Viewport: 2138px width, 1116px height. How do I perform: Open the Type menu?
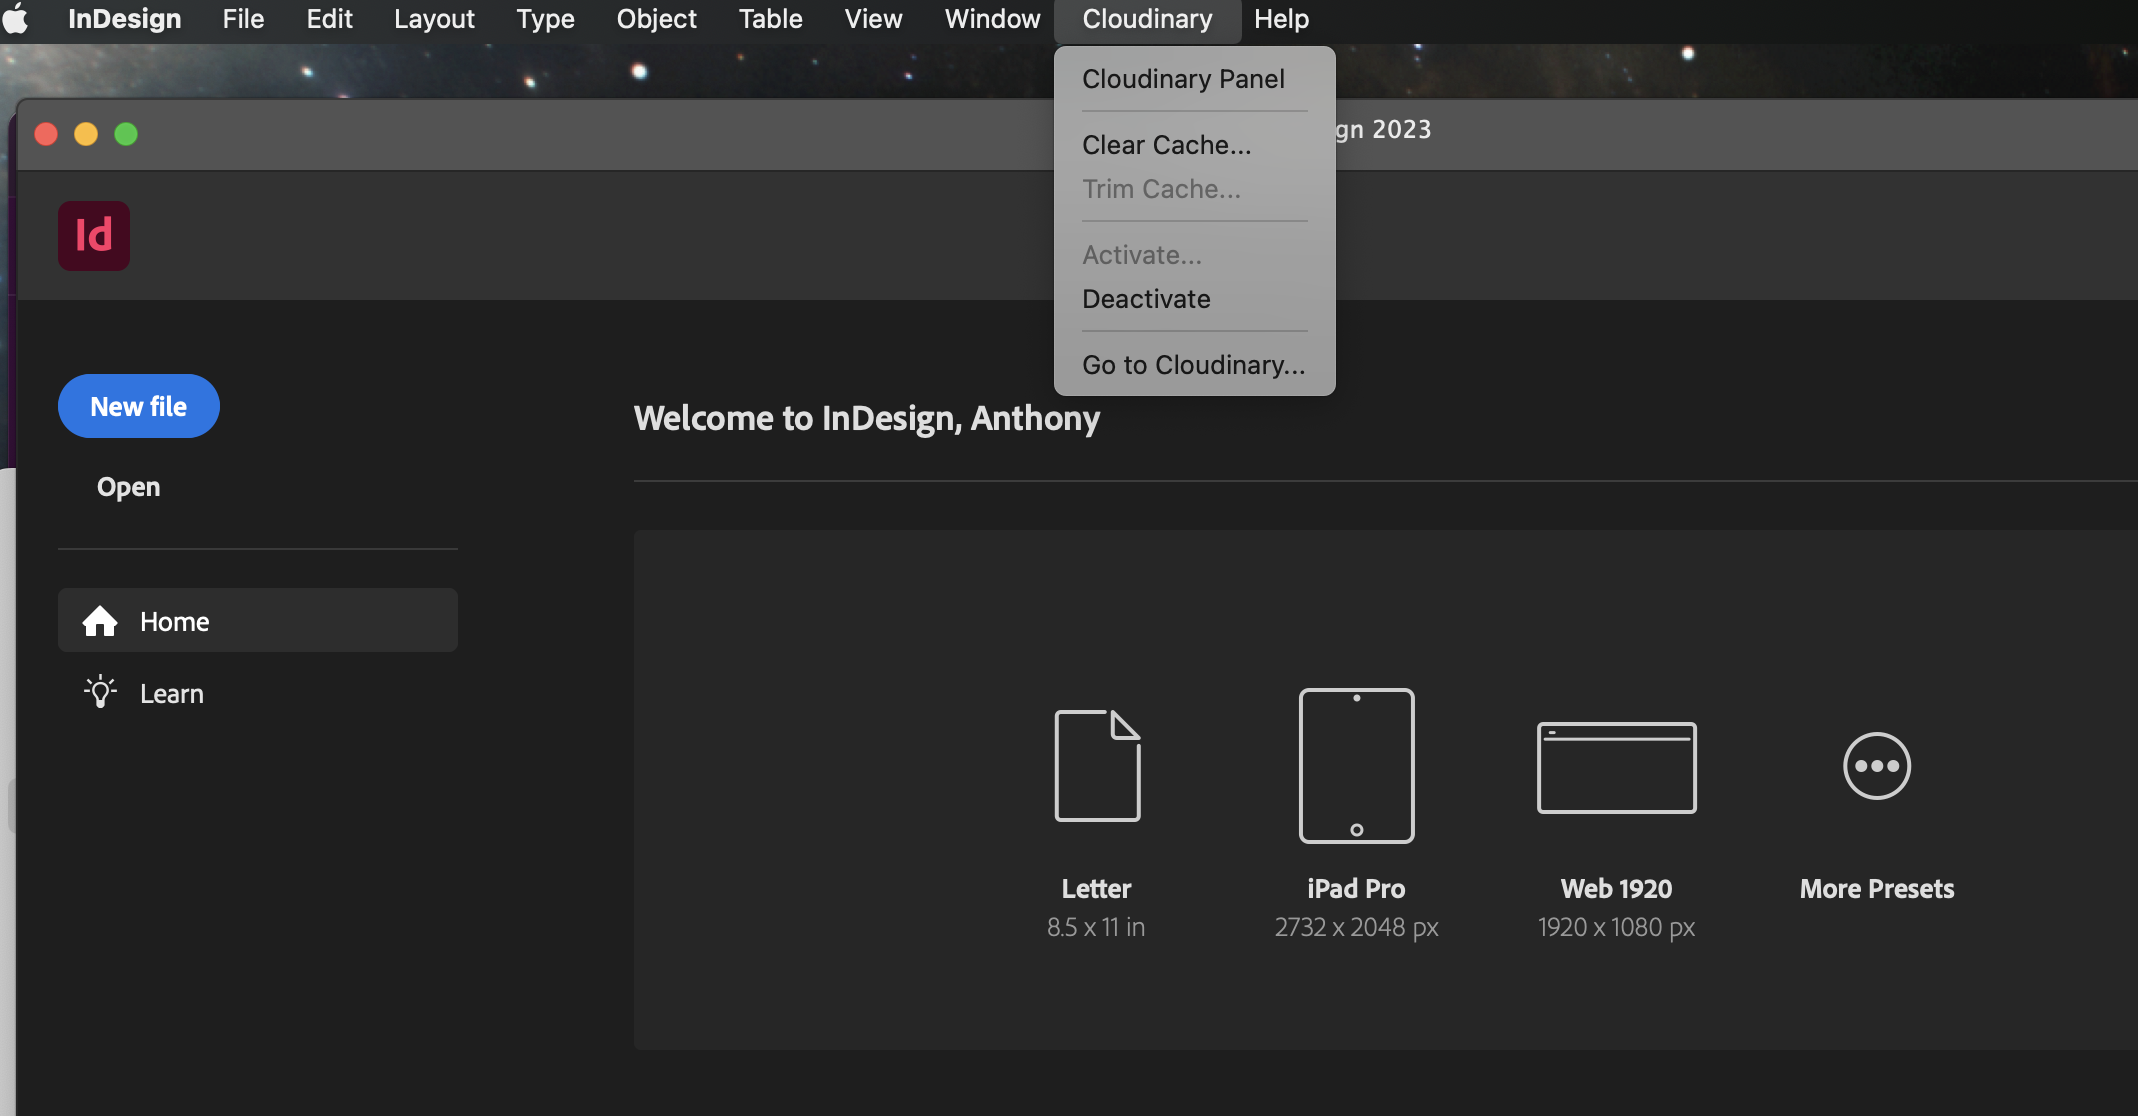pos(545,19)
